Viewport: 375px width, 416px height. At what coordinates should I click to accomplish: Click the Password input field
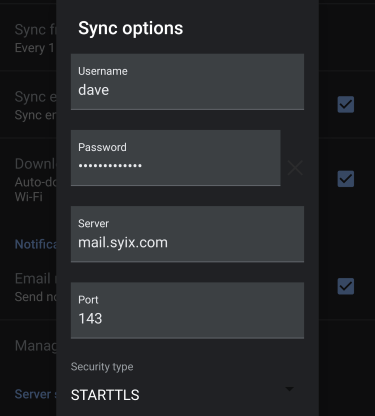[x=176, y=158]
